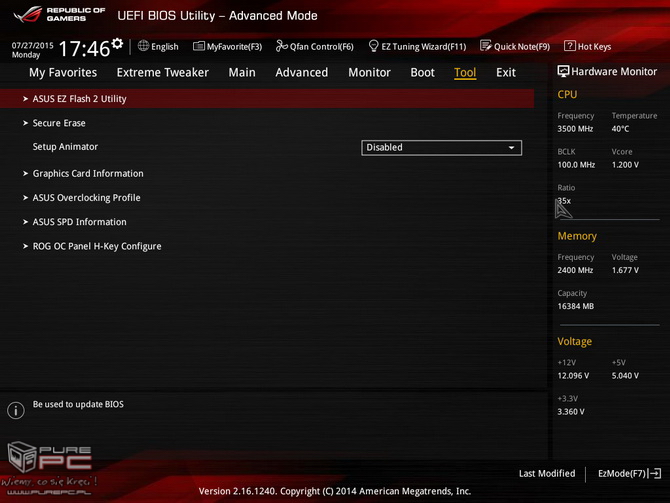The height and width of the screenshot is (503, 670).
Task: Open Graphics Card Information entry
Action: [x=88, y=174]
